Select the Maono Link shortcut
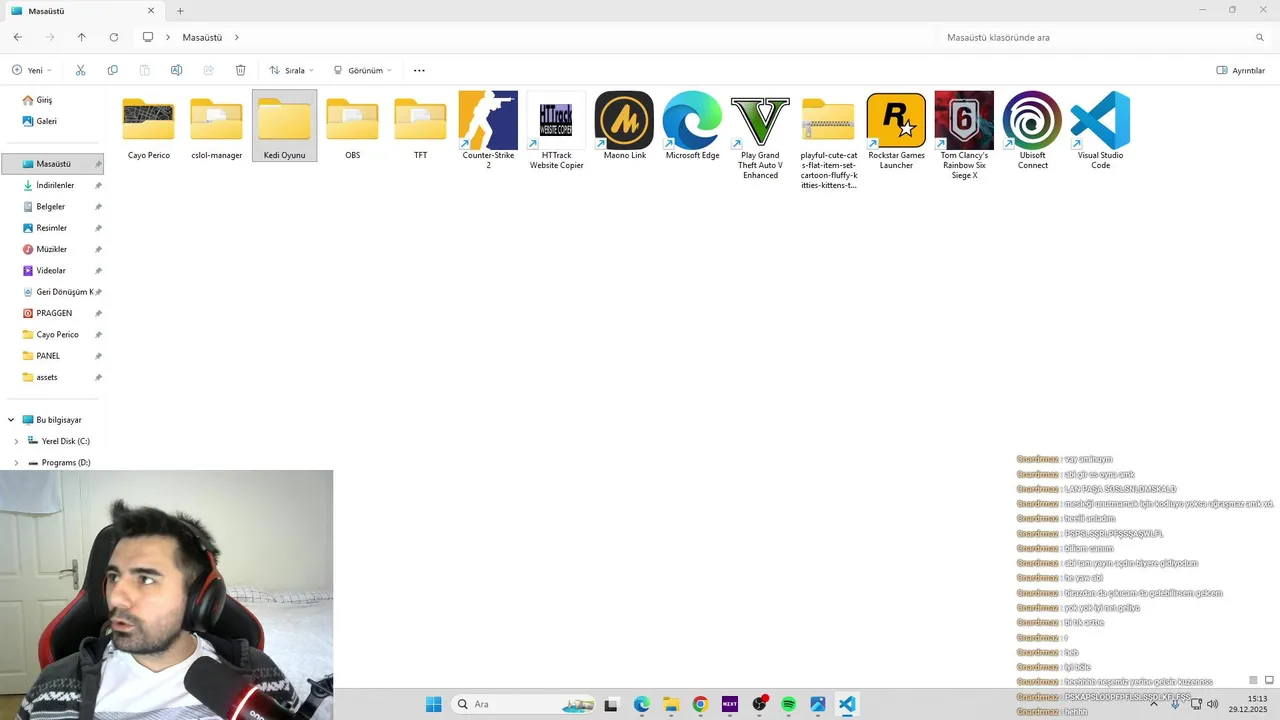This screenshot has height=720, width=1280. 624,126
